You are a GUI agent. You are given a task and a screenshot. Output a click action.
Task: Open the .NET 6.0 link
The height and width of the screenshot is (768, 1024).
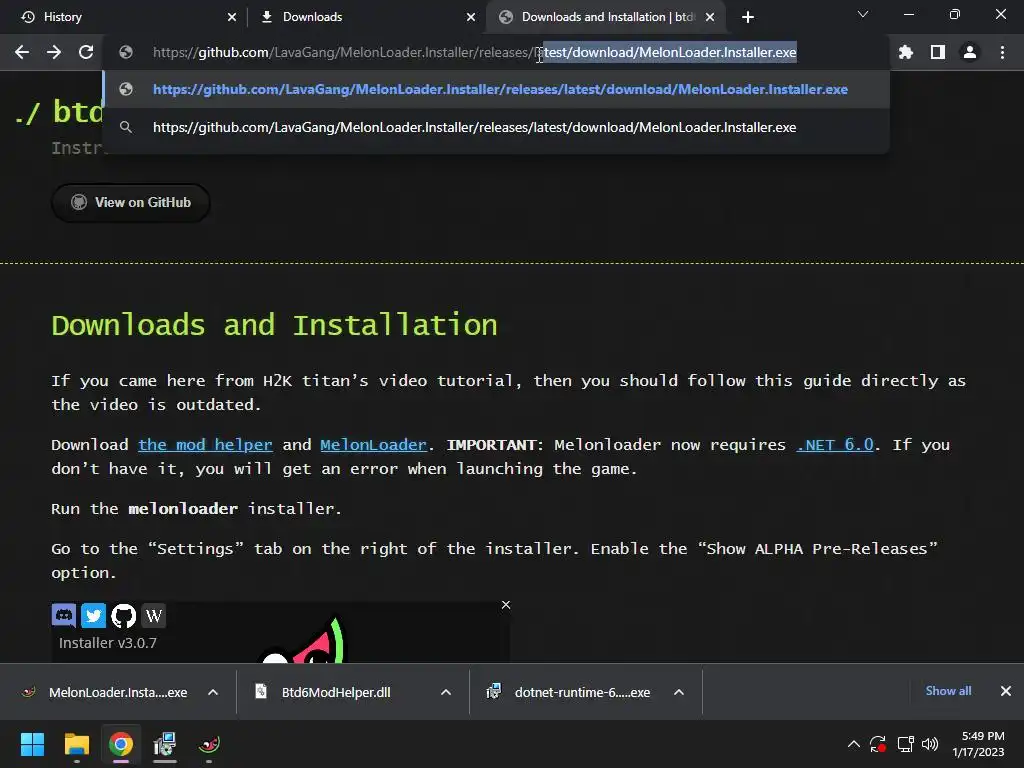pyautogui.click(x=835, y=445)
